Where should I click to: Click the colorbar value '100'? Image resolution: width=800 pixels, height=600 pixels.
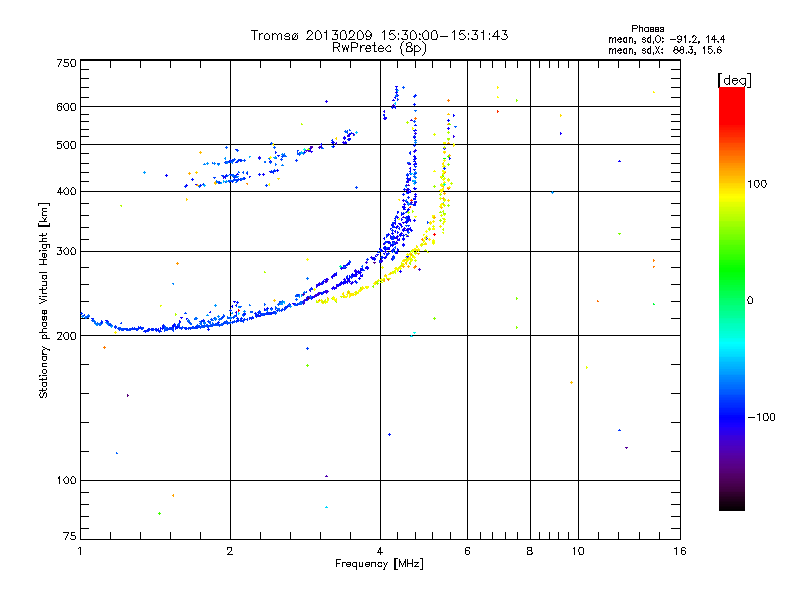tap(757, 184)
